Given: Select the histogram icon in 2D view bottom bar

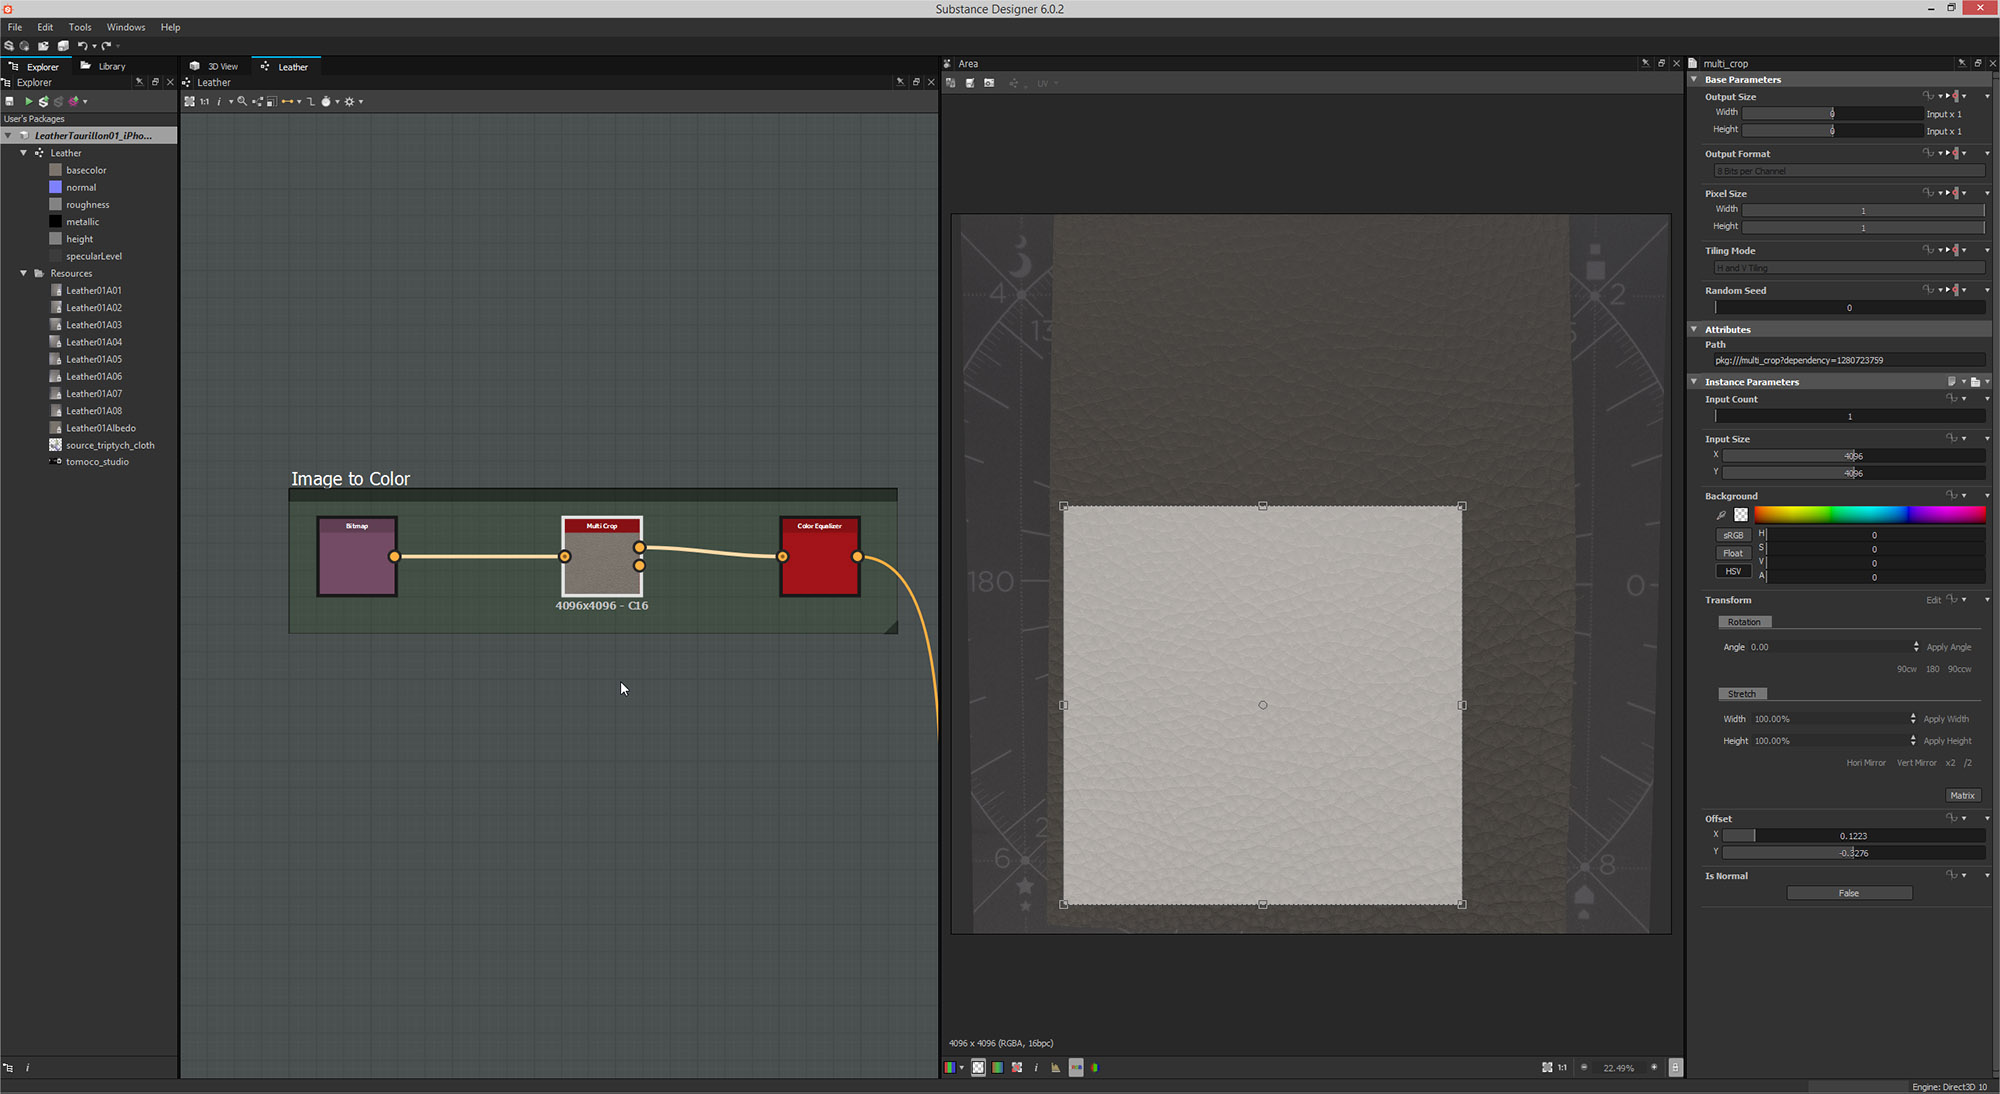Looking at the screenshot, I should [1055, 1068].
